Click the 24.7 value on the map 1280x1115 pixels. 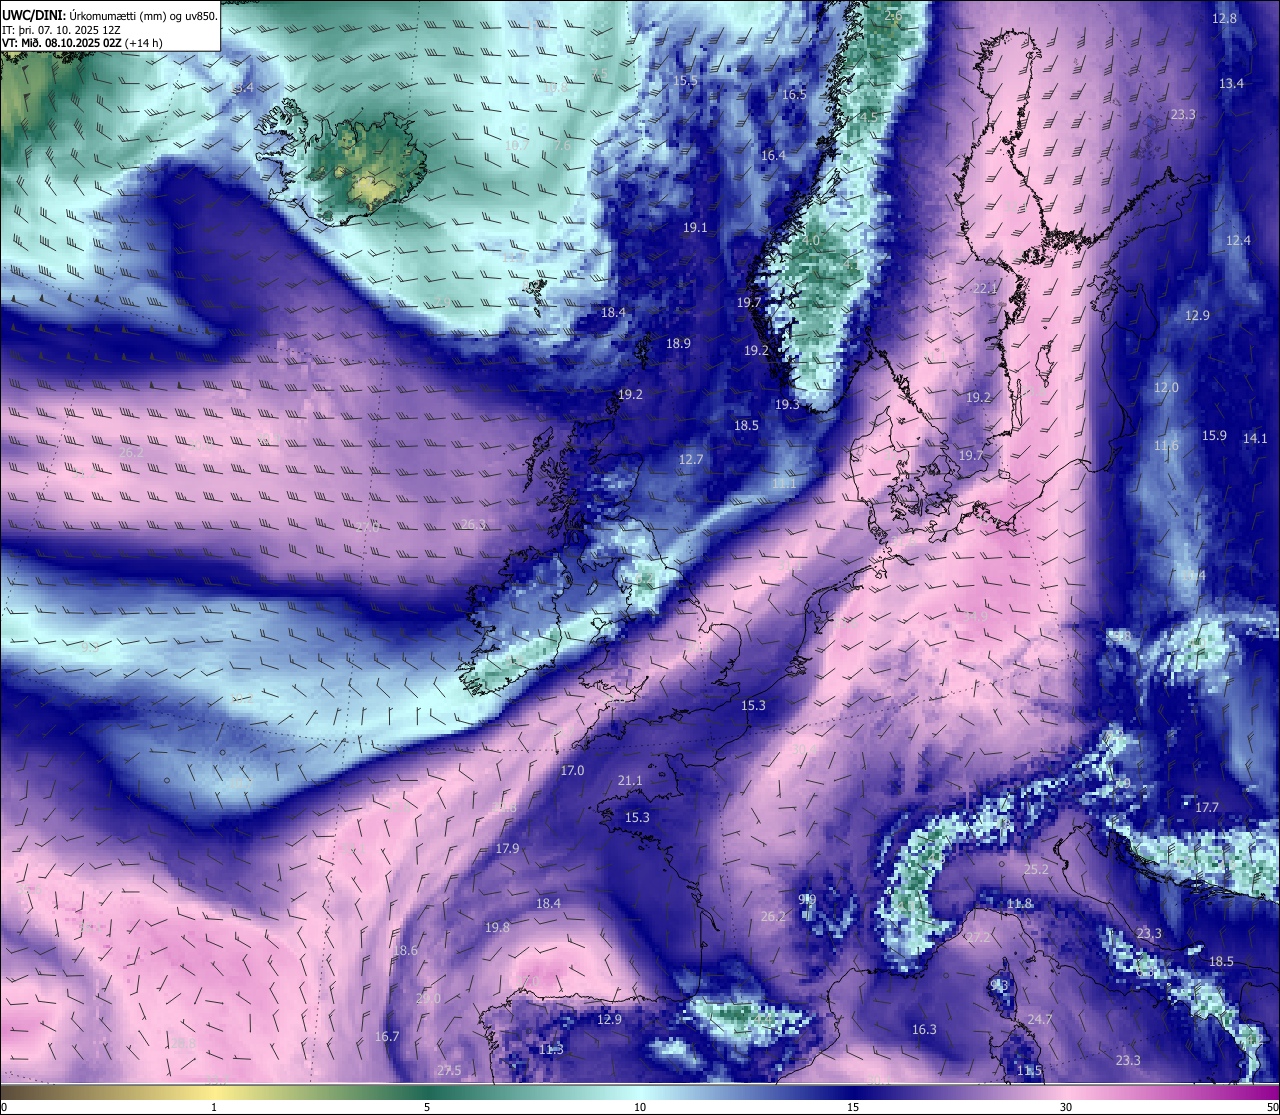(1040, 1019)
